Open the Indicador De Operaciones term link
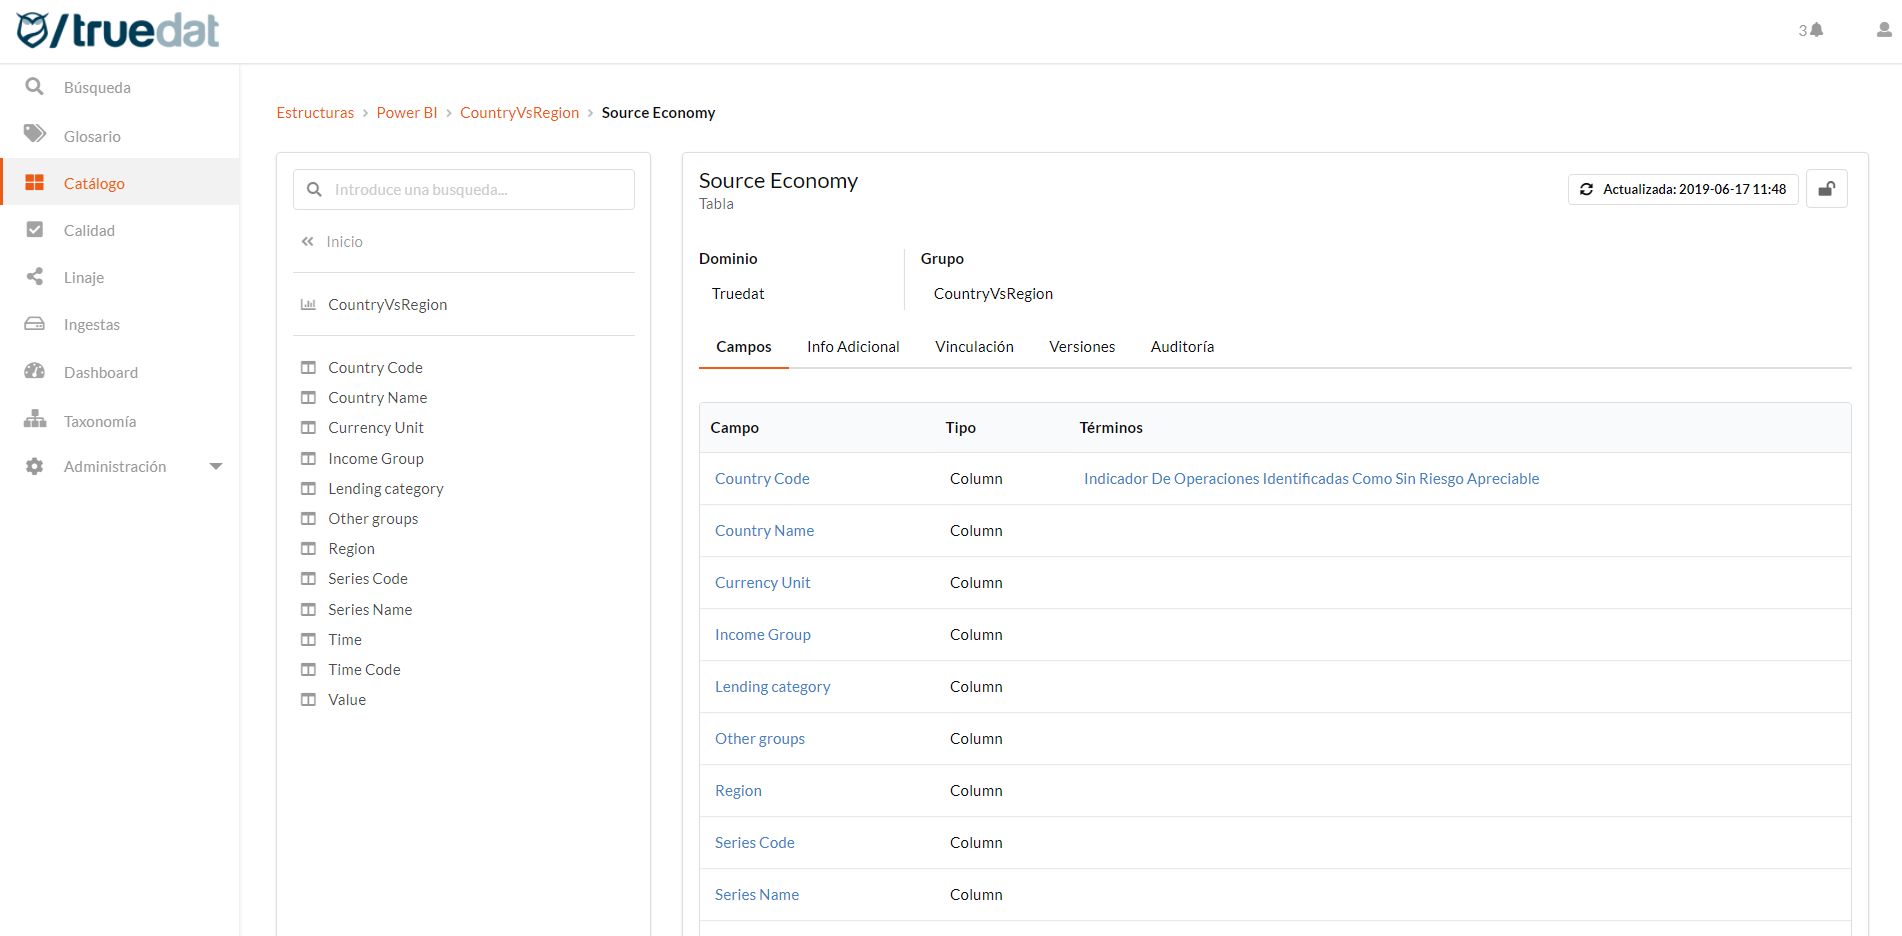Image resolution: width=1902 pixels, height=936 pixels. coord(1311,478)
